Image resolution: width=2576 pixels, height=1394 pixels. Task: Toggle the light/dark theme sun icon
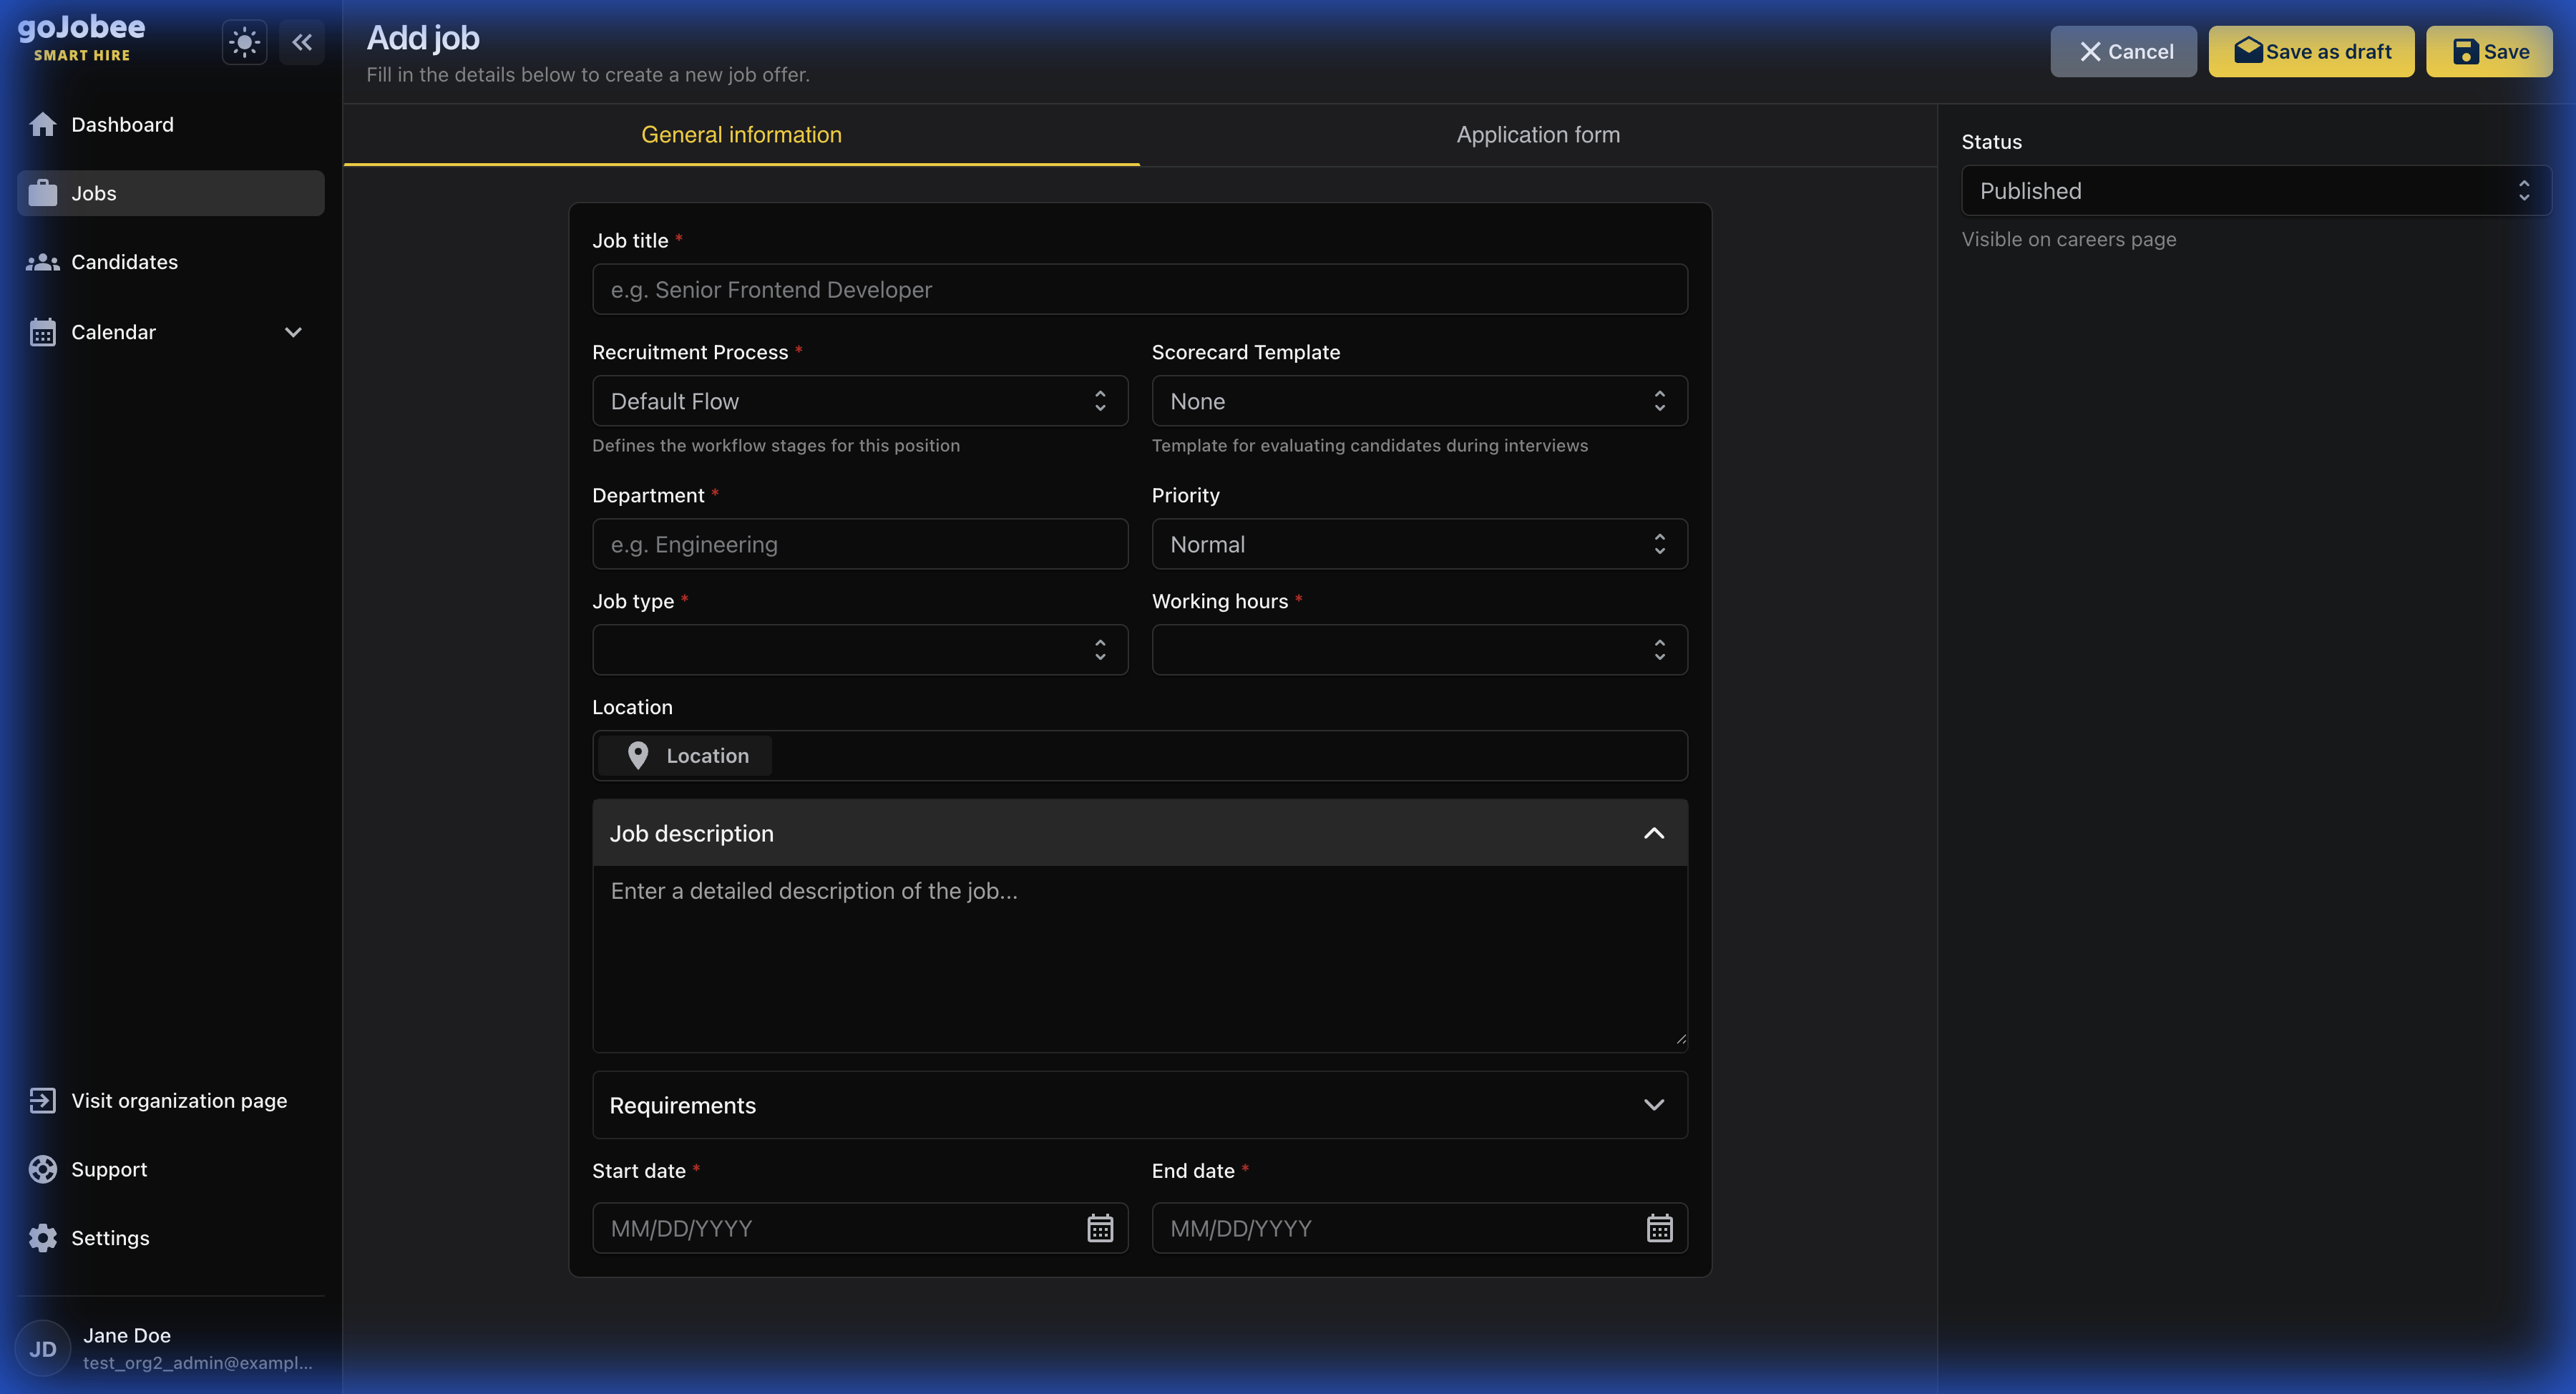pyautogui.click(x=244, y=42)
